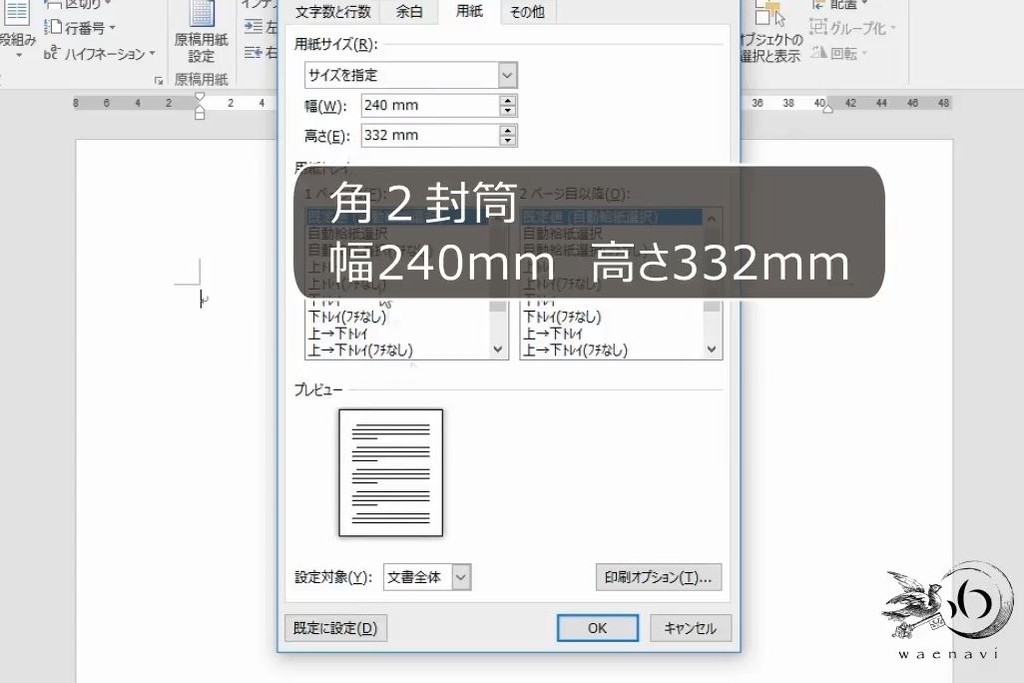
Task: Open オブジェクトの選択と表示 selection pane
Action: (771, 31)
